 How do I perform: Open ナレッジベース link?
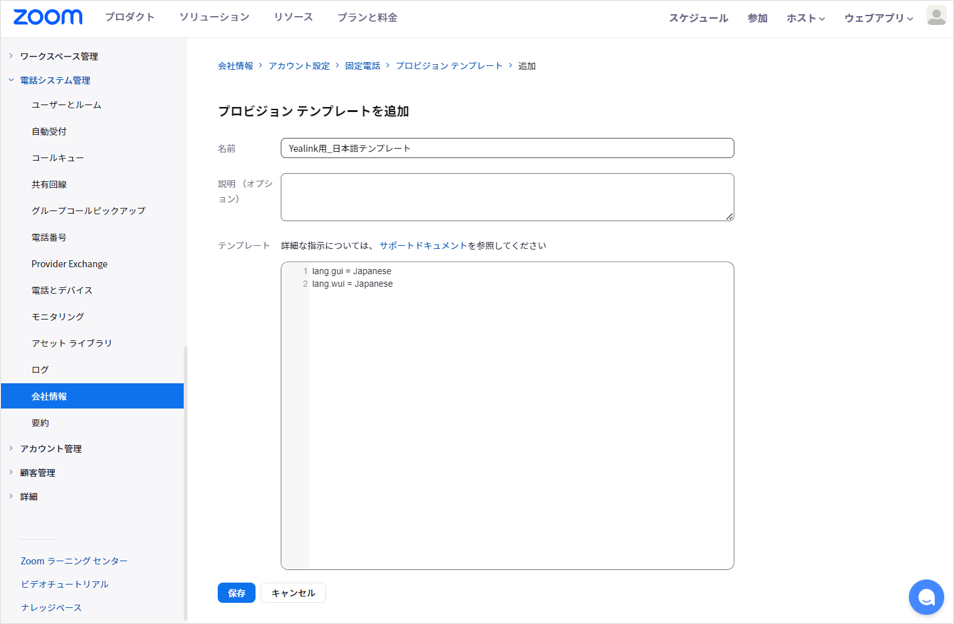(51, 607)
